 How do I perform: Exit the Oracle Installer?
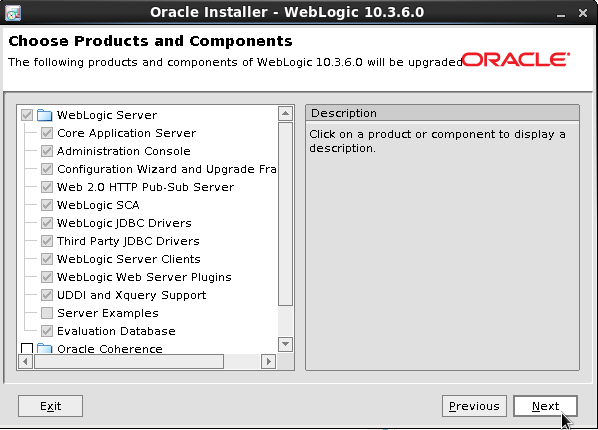coord(50,406)
